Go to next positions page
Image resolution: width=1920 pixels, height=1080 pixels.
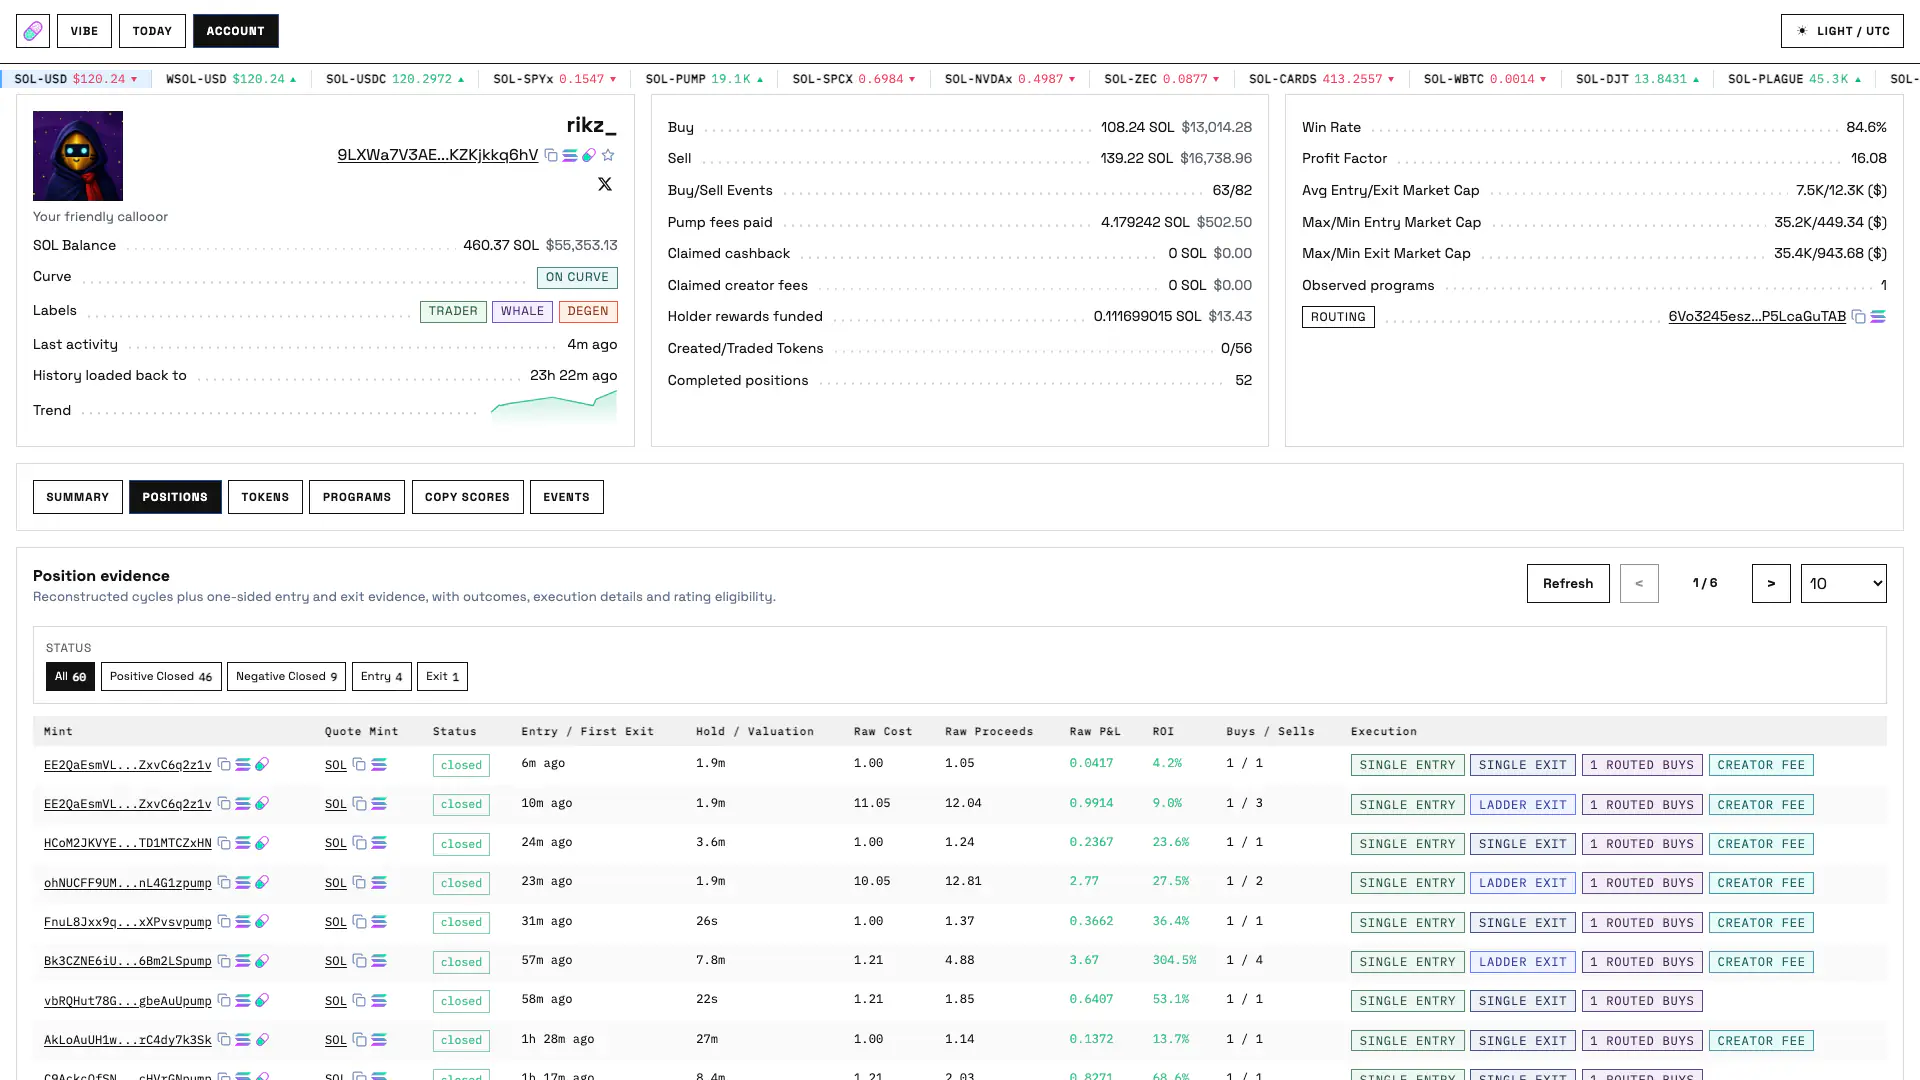point(1771,583)
